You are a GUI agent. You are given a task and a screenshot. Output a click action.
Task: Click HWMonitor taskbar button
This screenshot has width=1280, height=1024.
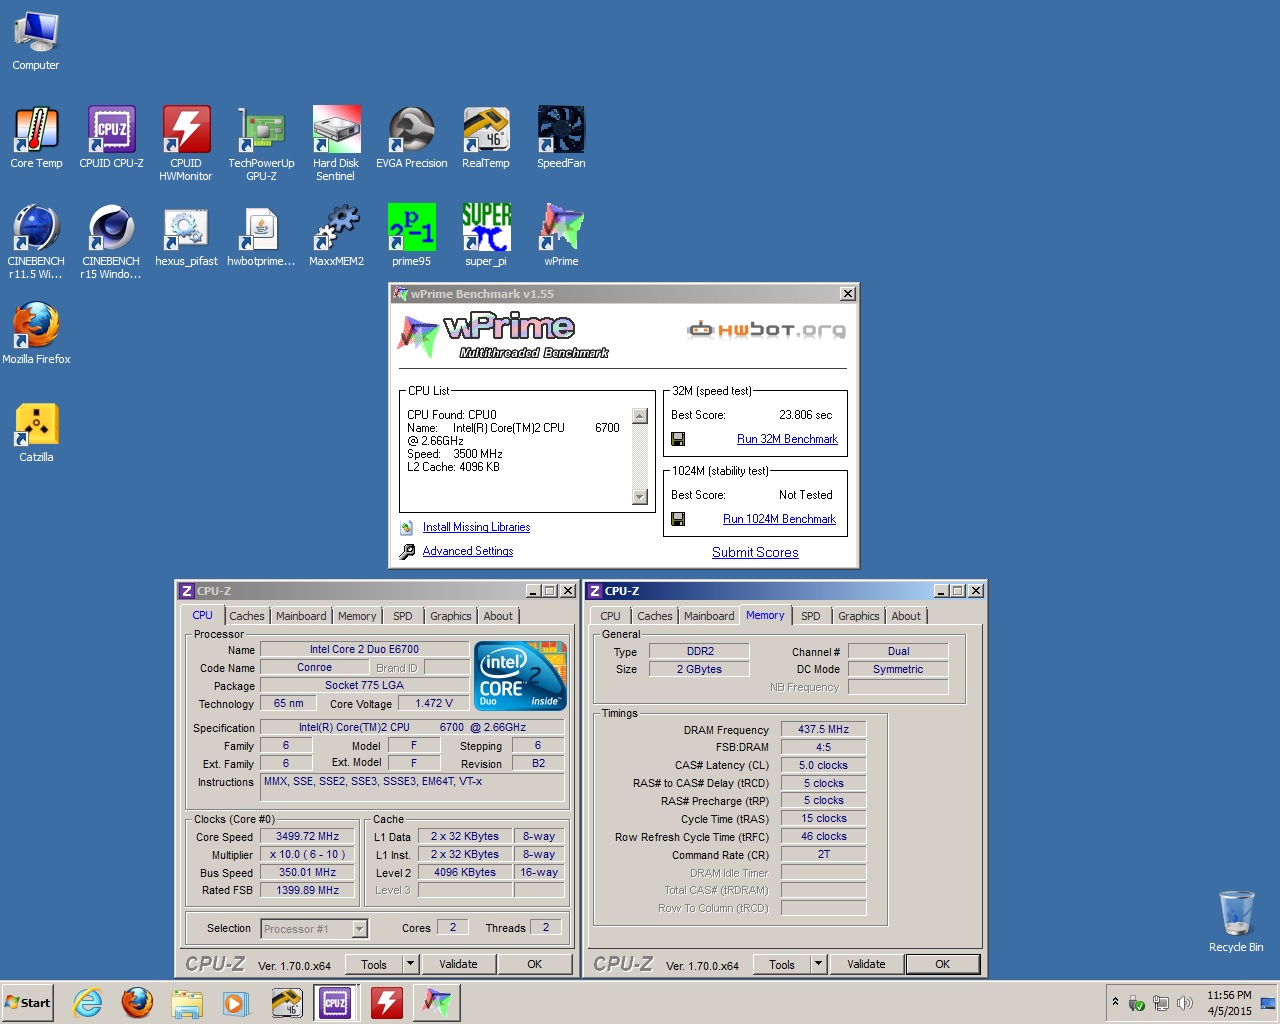387,1002
